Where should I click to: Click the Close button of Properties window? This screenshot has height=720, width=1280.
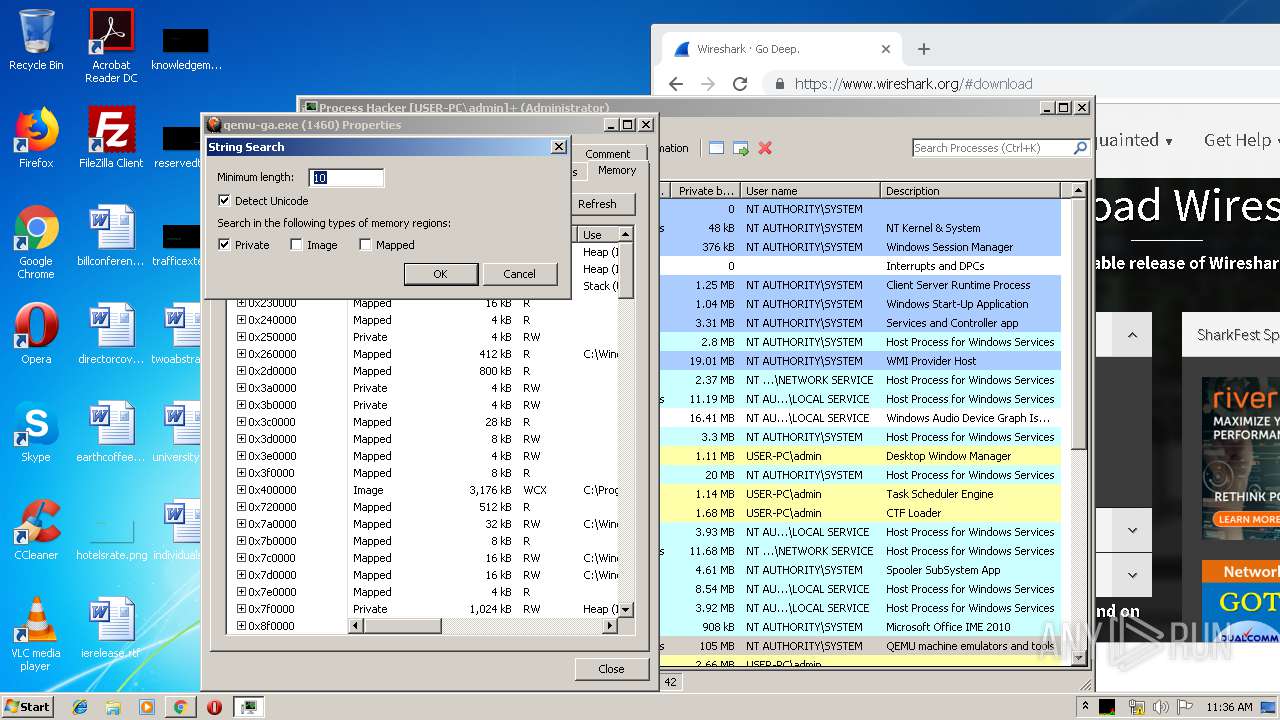click(611, 669)
